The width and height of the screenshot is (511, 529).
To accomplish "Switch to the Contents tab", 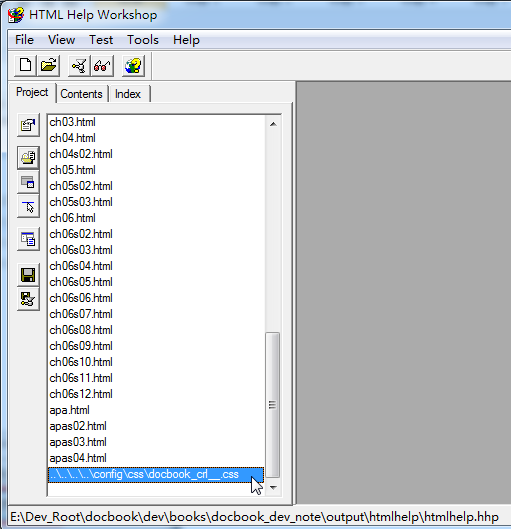I will [x=81, y=94].
